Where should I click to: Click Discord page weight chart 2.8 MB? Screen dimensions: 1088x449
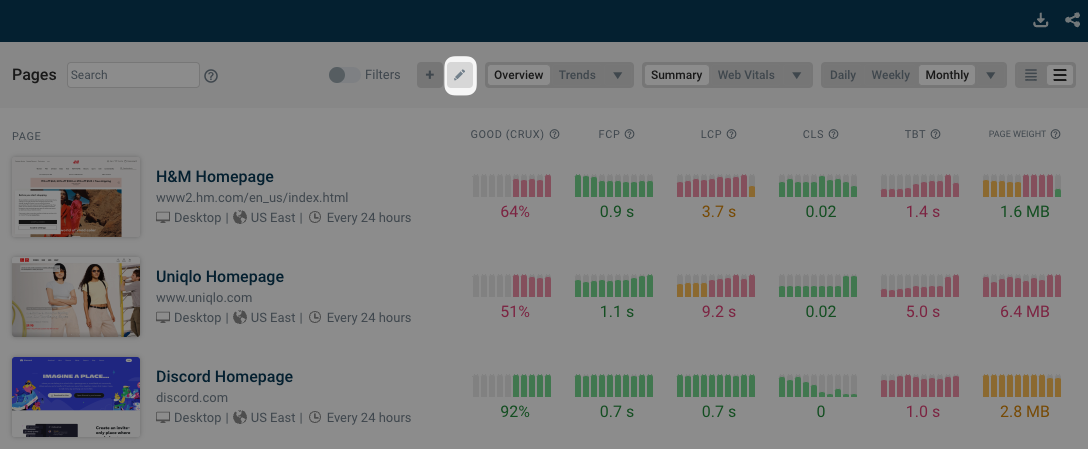click(x=1022, y=386)
